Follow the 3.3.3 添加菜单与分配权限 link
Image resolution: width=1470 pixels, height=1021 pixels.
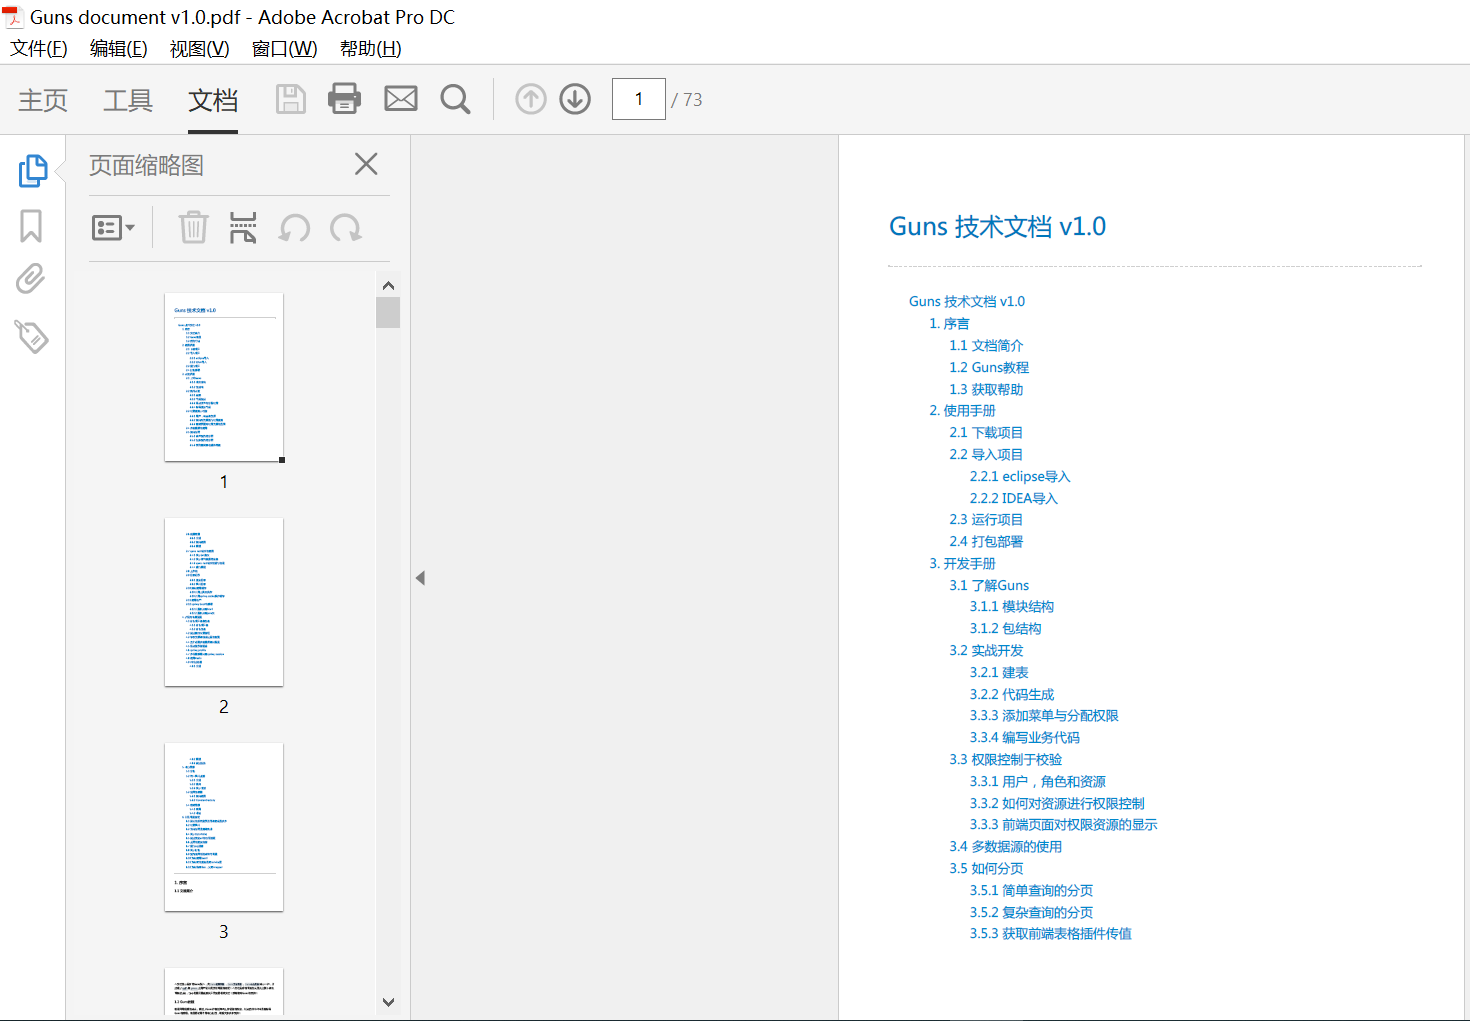pos(1044,715)
